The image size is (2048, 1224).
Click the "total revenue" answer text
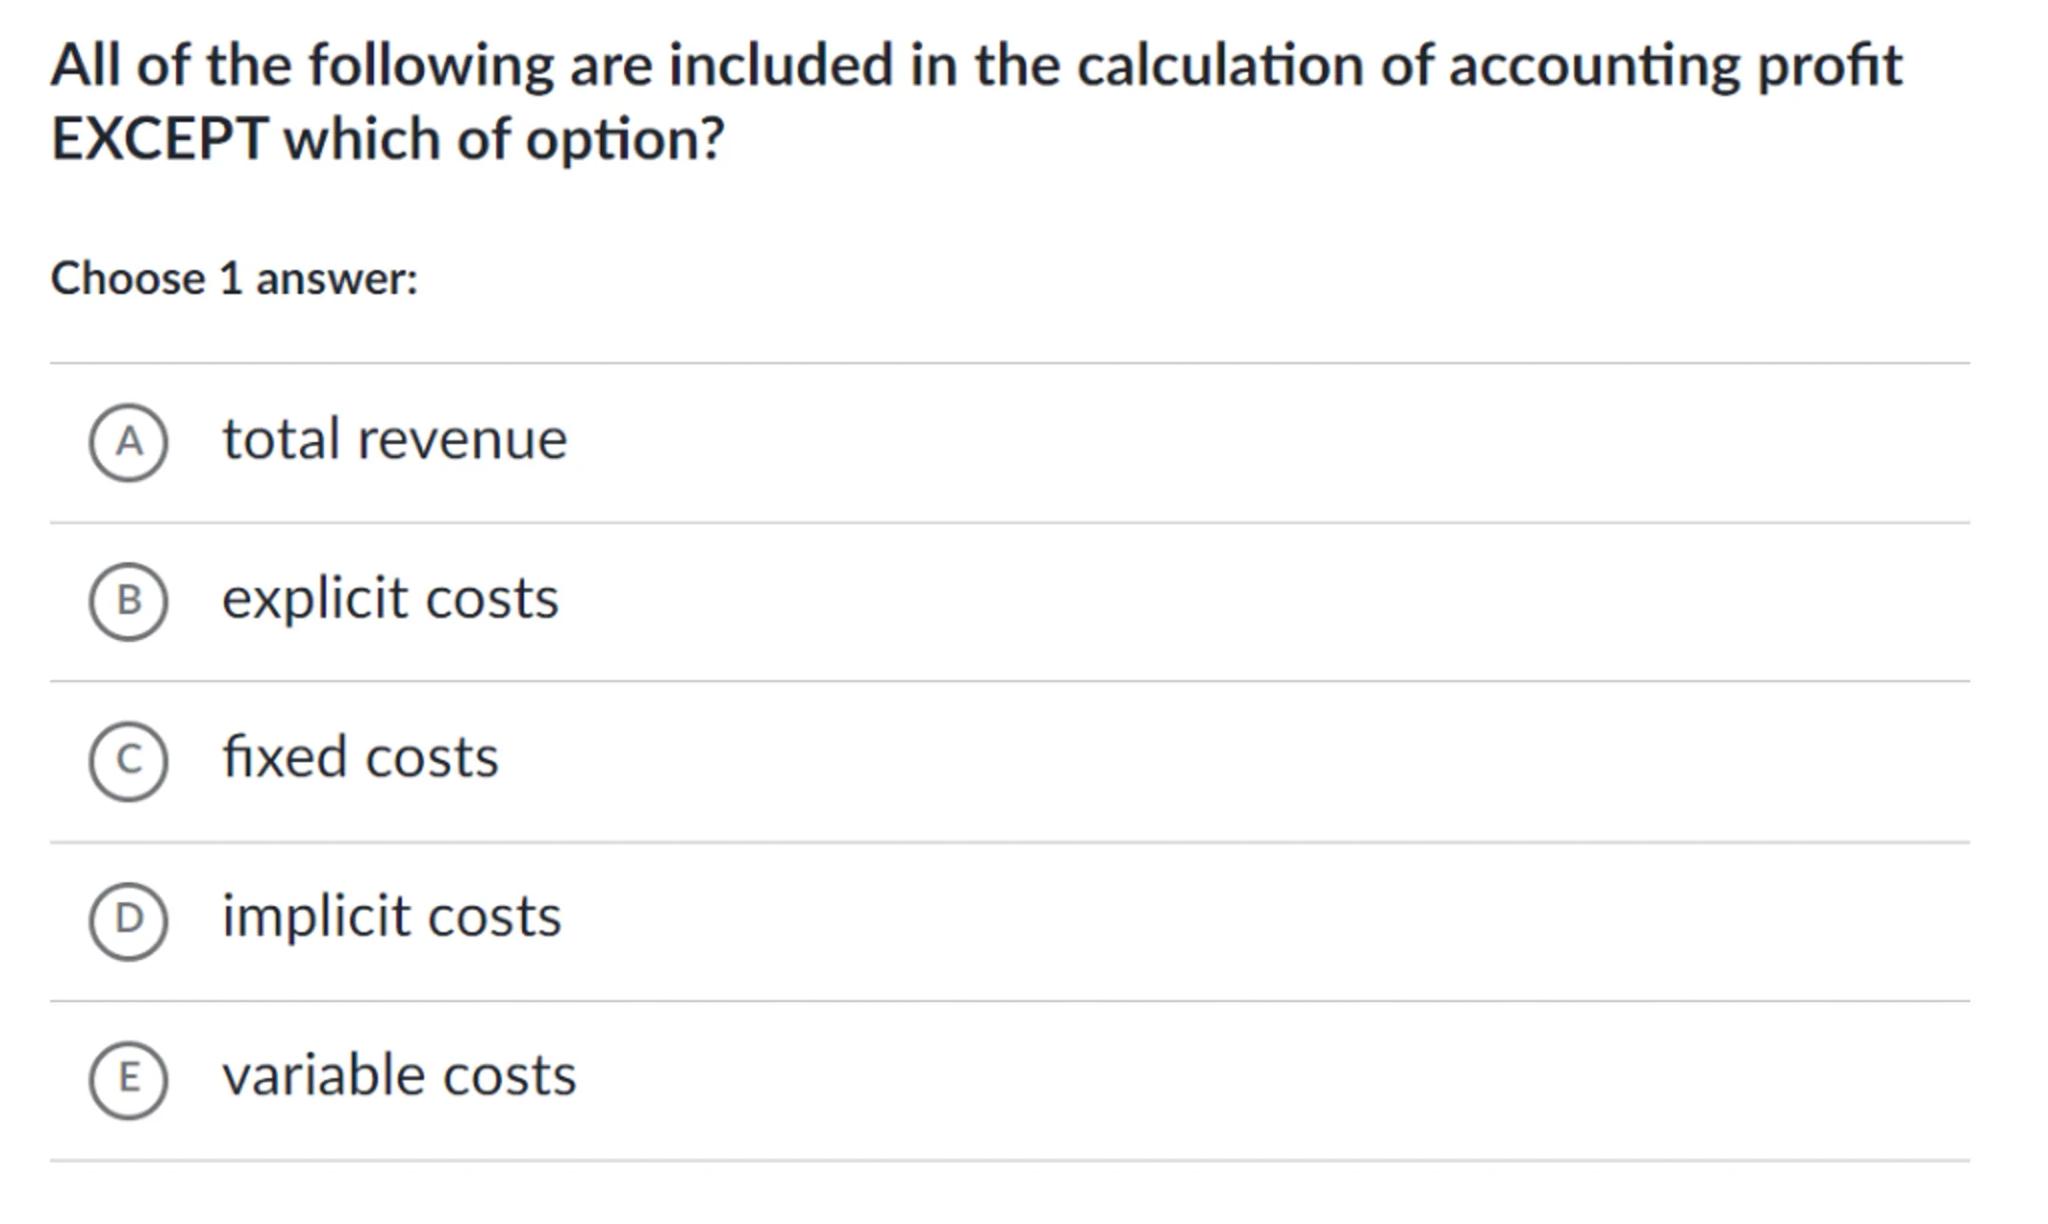tap(394, 440)
